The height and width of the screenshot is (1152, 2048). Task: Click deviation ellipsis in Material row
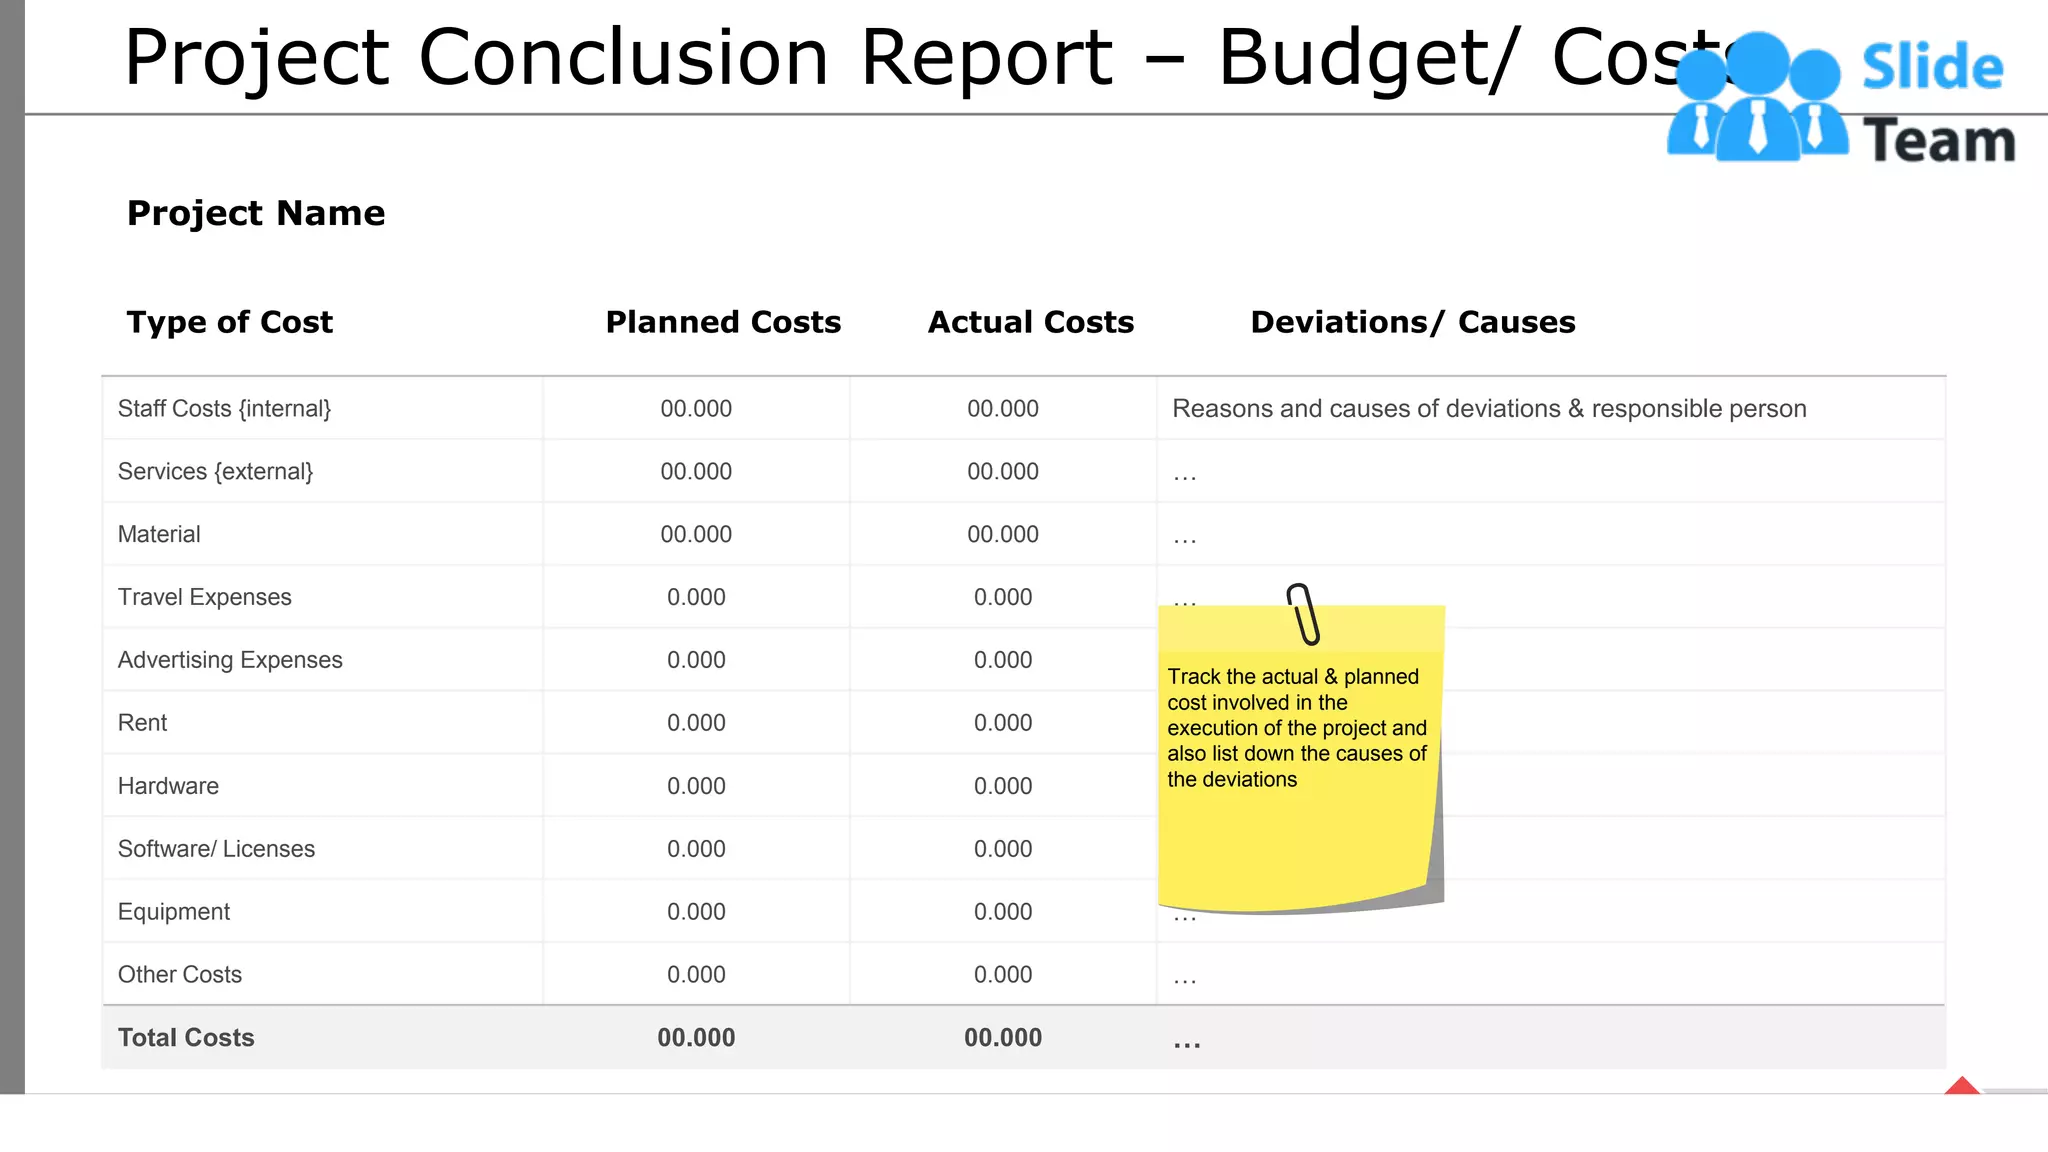(x=1185, y=542)
